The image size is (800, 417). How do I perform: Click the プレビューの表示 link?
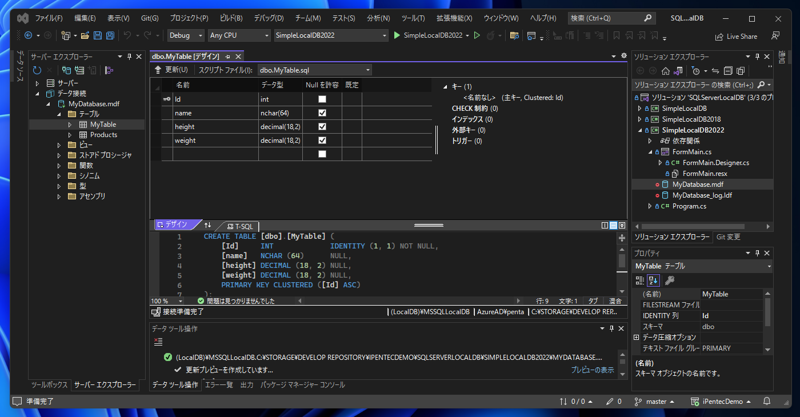(x=592, y=370)
